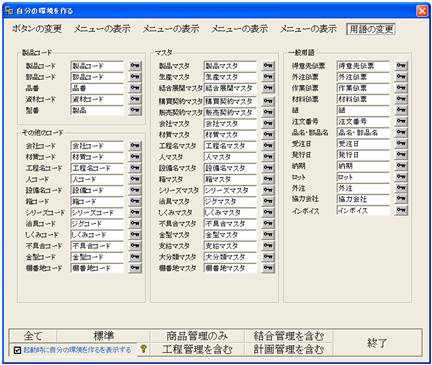This screenshot has height=365, width=432.
Task: Click the key icon beside 金型マスタ
Action: [268, 235]
